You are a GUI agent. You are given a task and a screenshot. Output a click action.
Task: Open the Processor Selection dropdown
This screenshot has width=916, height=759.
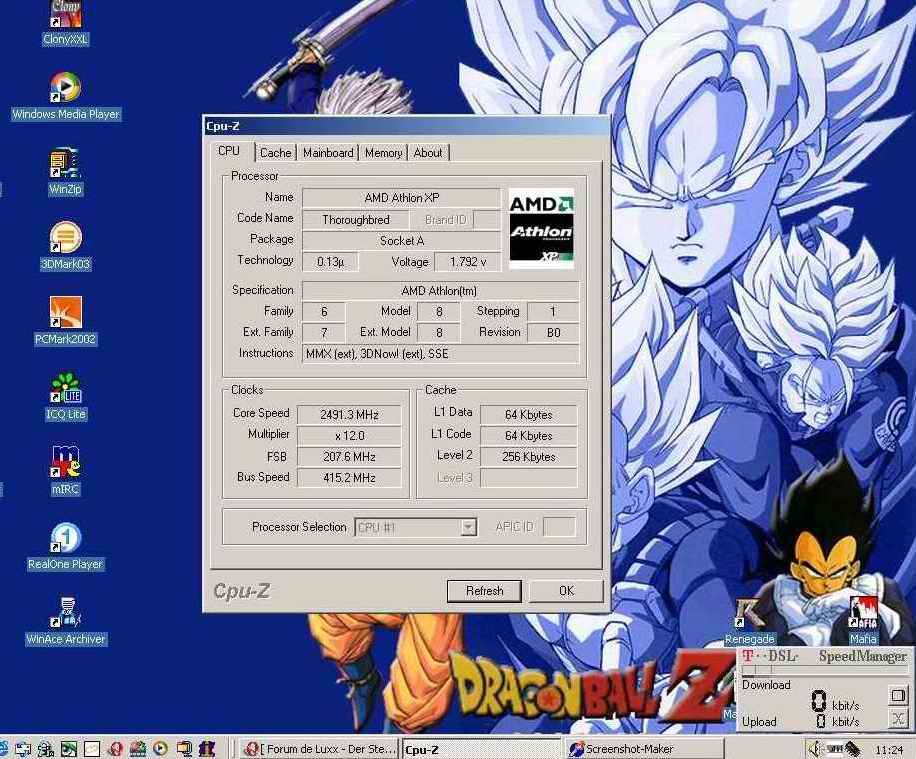[x=416, y=527]
